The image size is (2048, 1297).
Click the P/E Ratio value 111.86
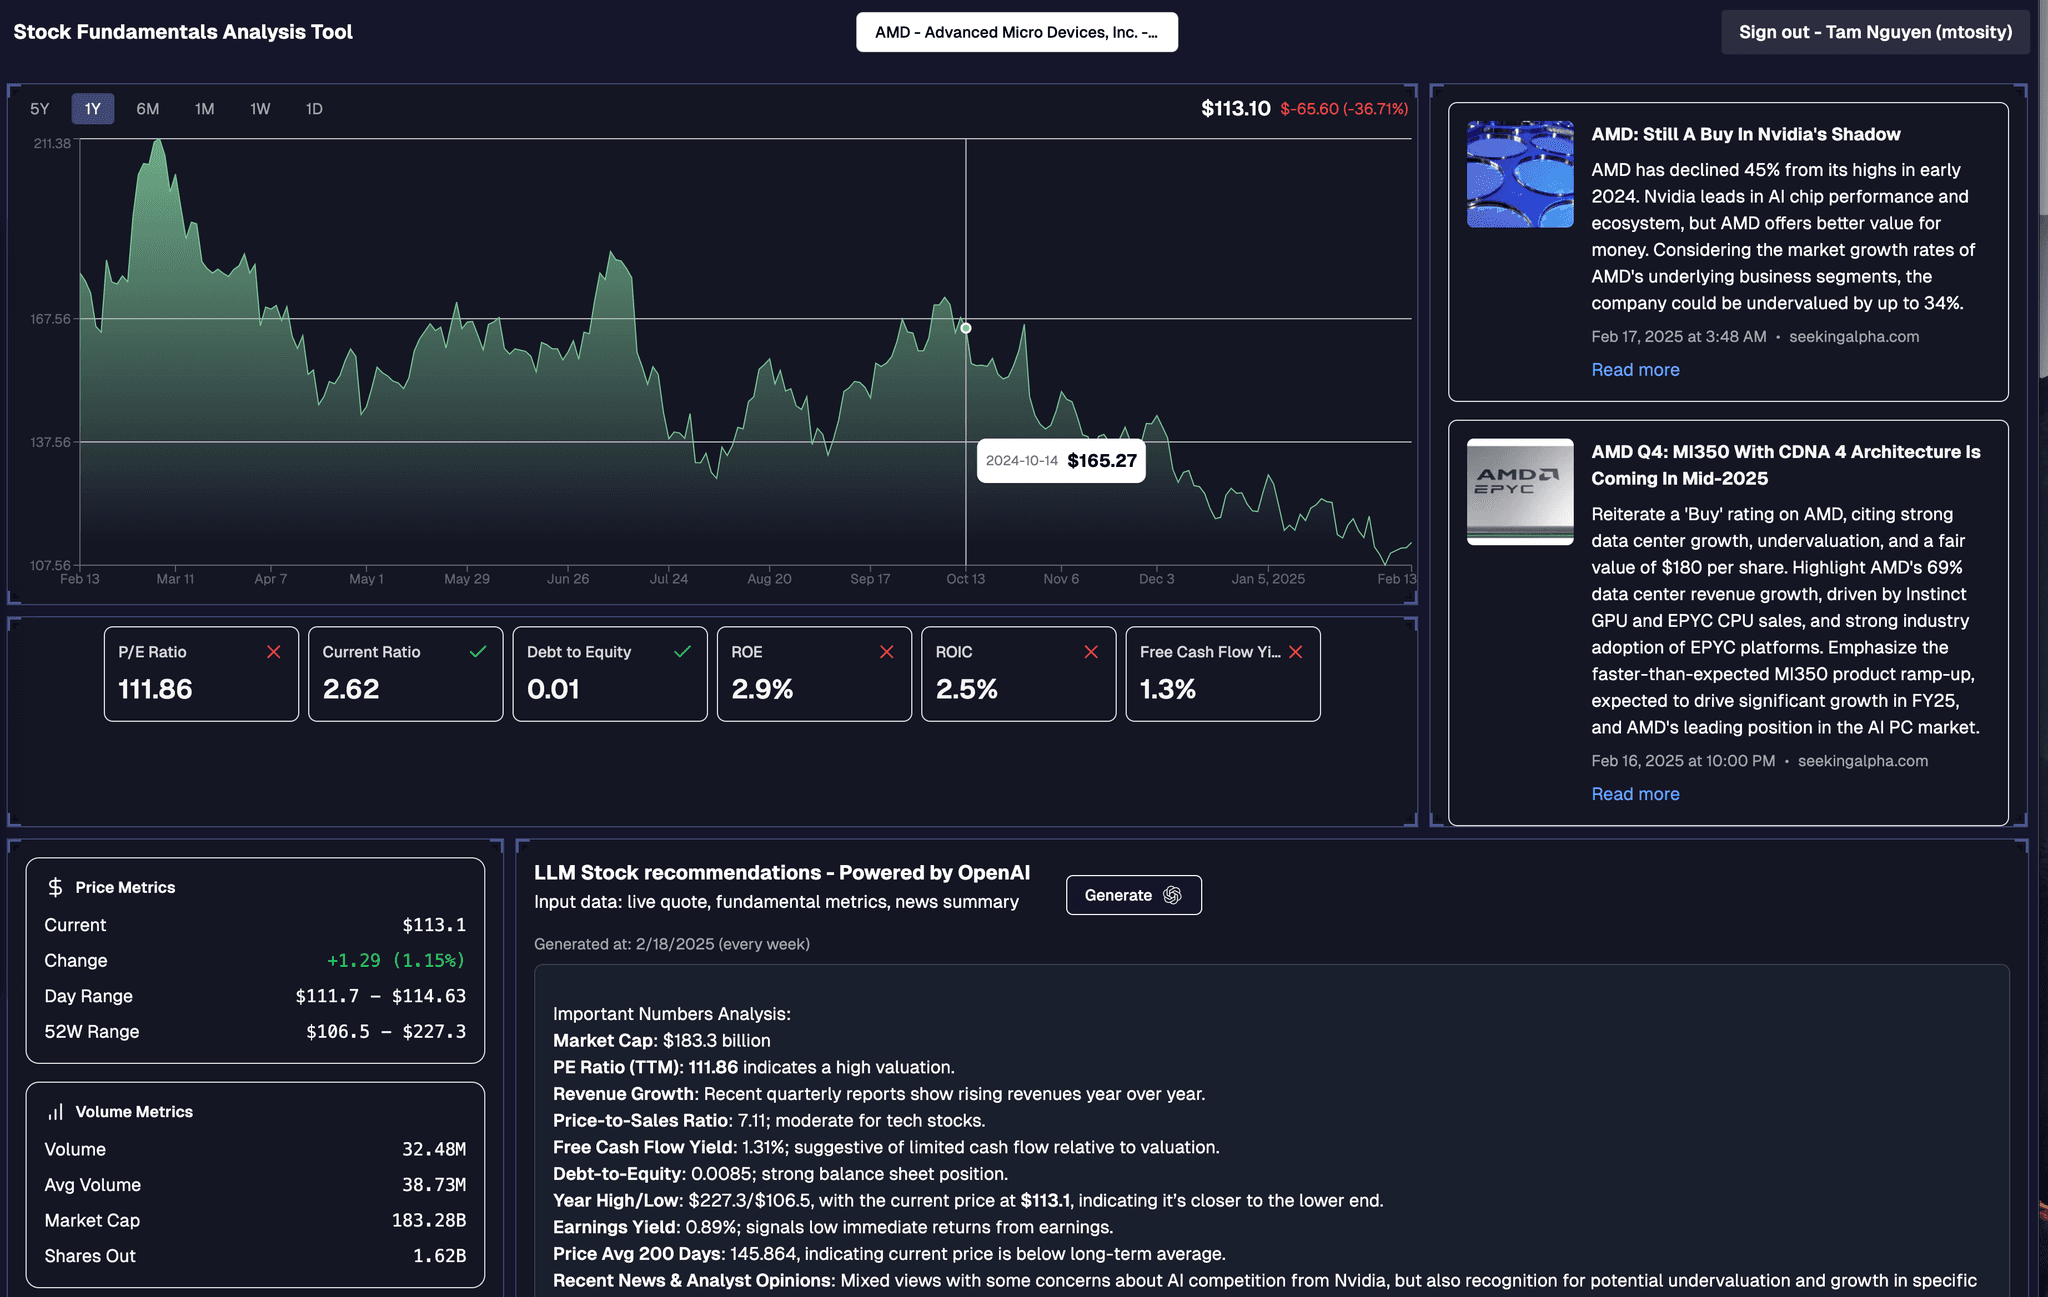point(155,690)
